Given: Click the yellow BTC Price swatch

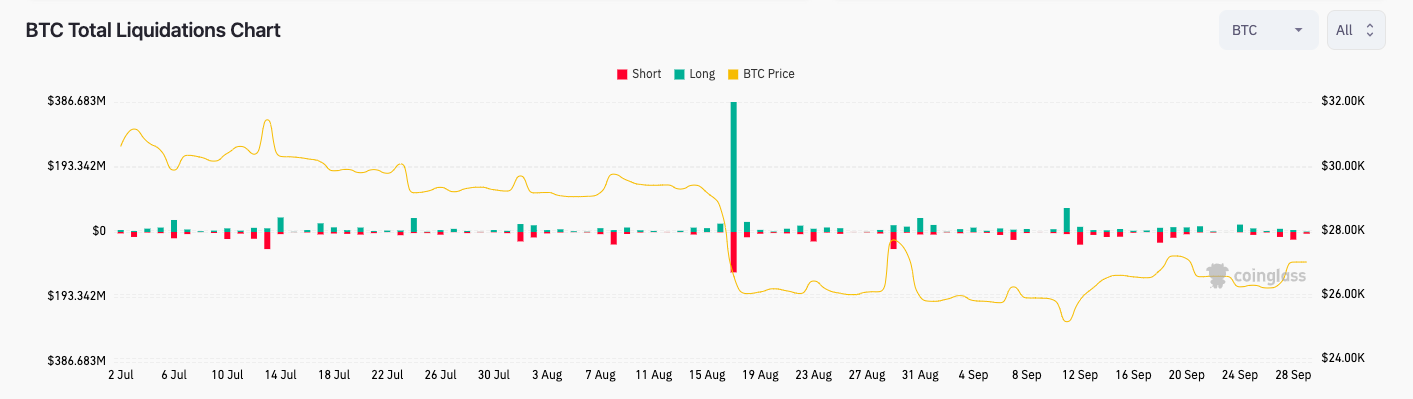Looking at the screenshot, I should click(x=733, y=74).
